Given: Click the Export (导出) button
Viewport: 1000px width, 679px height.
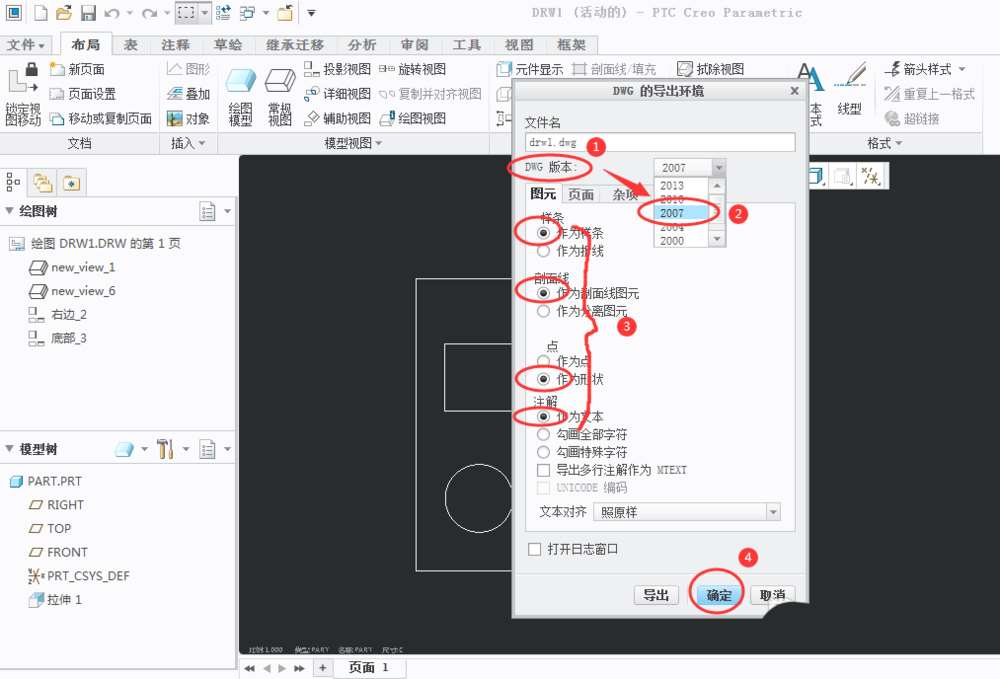Looking at the screenshot, I should pyautogui.click(x=656, y=595).
